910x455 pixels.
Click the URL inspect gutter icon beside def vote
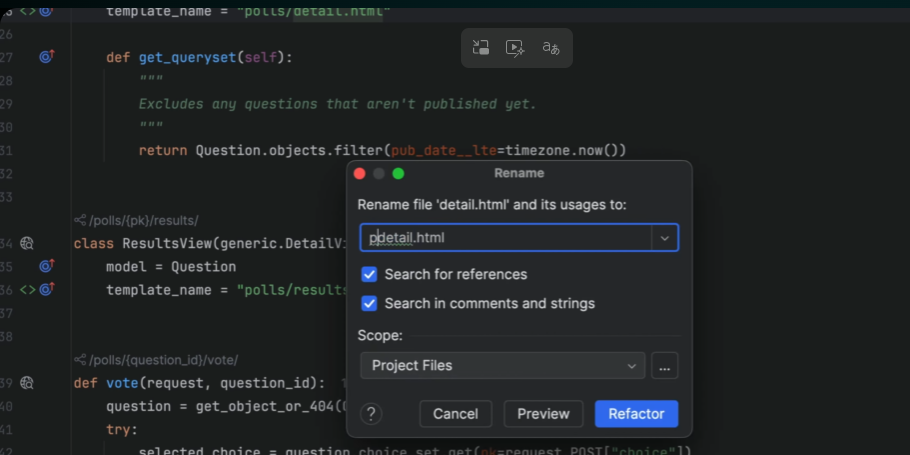[27, 382]
